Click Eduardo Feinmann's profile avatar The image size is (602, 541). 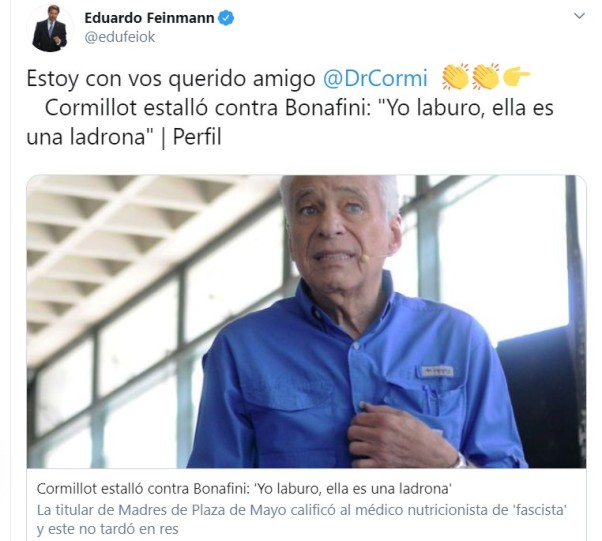[x=50, y=29]
